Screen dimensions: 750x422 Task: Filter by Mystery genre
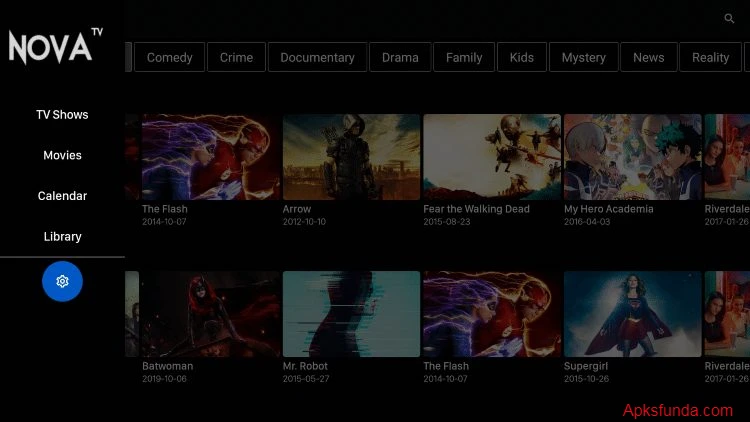tap(584, 57)
